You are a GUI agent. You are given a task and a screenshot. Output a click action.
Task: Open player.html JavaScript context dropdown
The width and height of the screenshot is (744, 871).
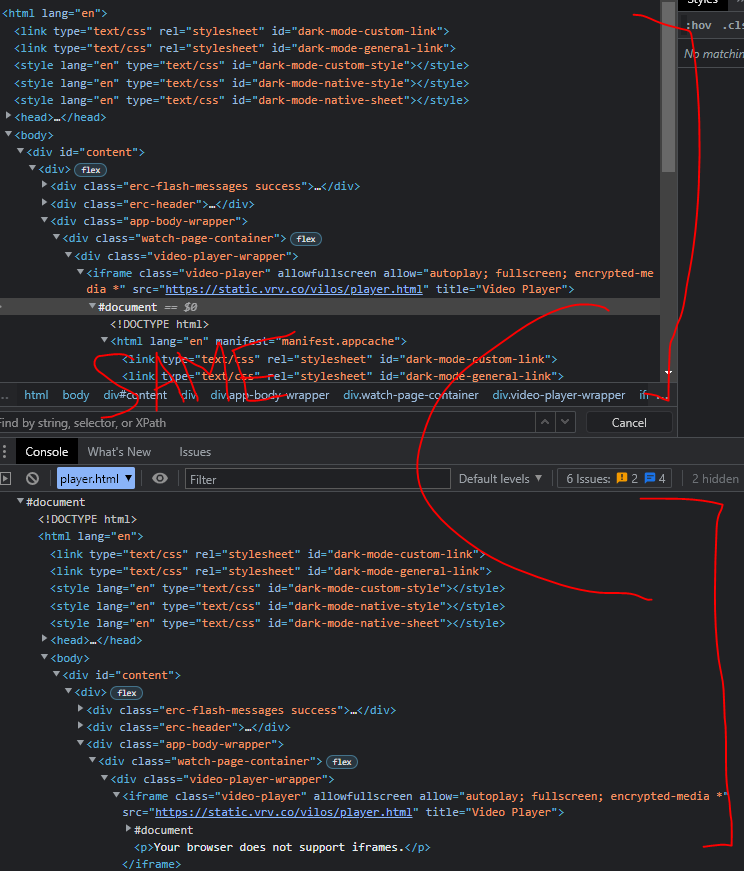(96, 478)
